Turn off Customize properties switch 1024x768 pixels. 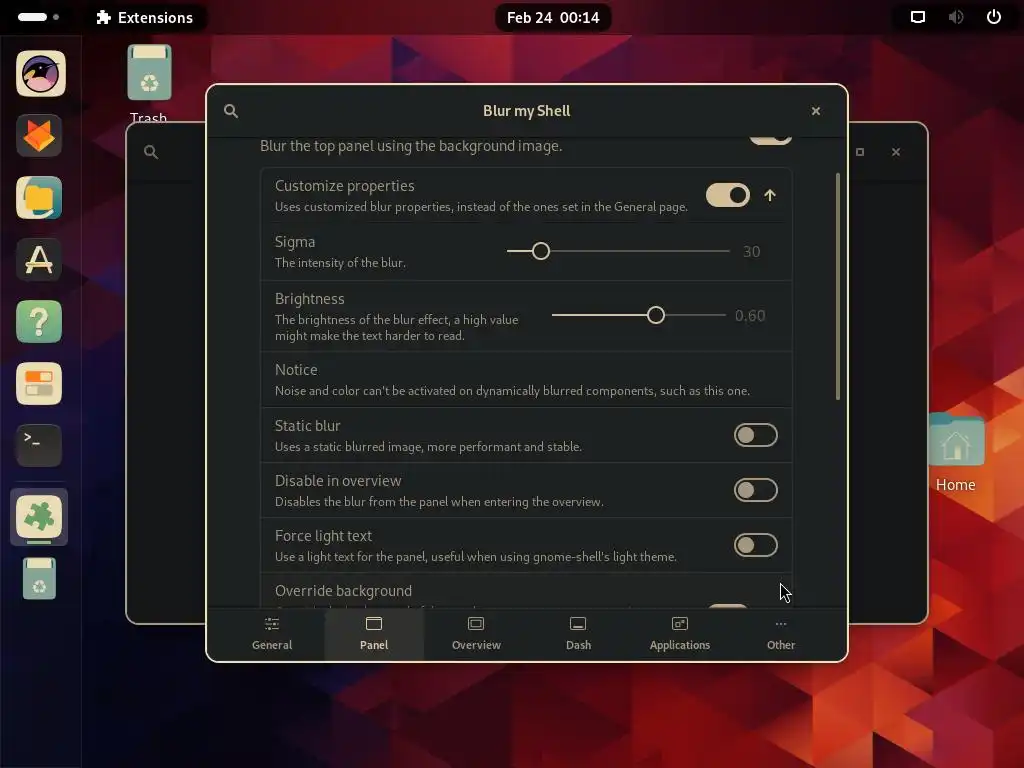tap(728, 195)
